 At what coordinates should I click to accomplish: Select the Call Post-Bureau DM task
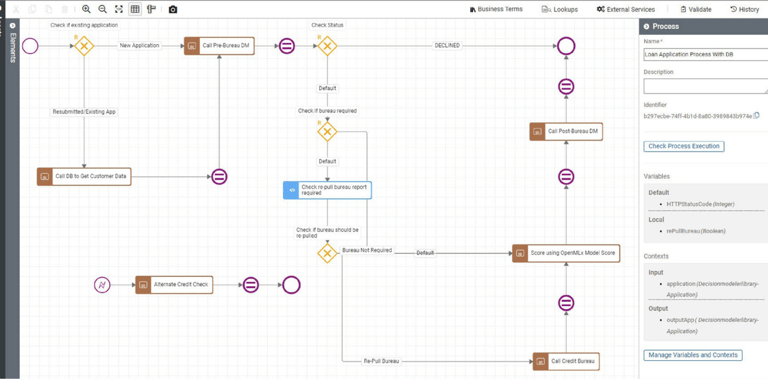(566, 132)
